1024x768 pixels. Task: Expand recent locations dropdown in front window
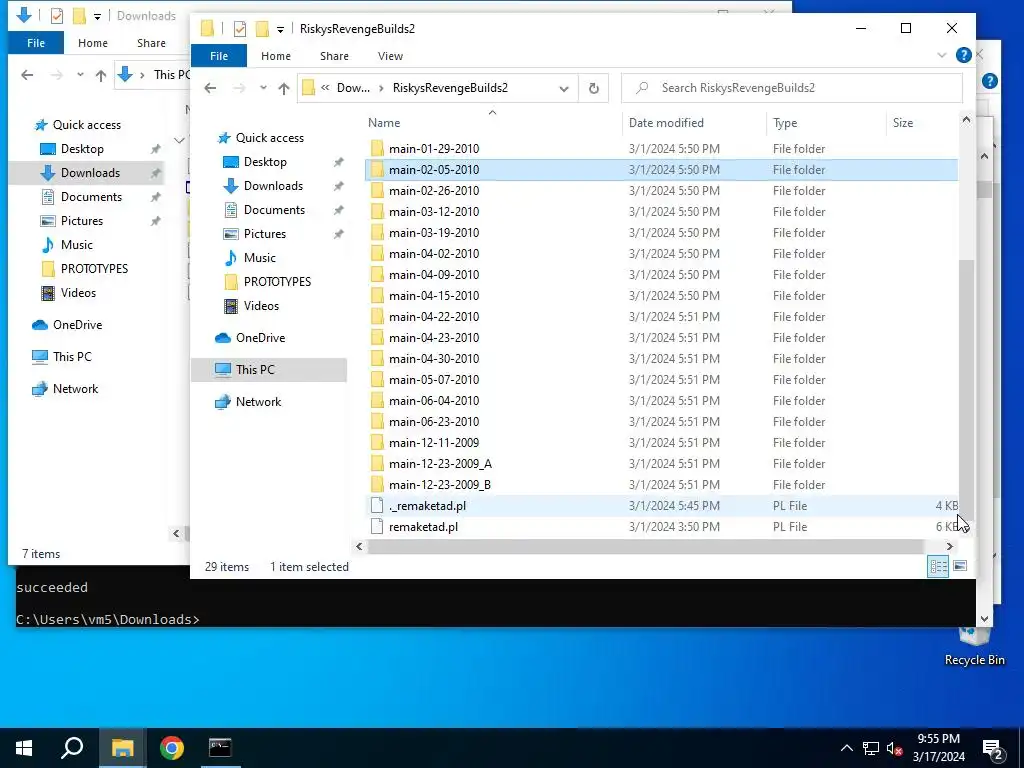tap(263, 88)
